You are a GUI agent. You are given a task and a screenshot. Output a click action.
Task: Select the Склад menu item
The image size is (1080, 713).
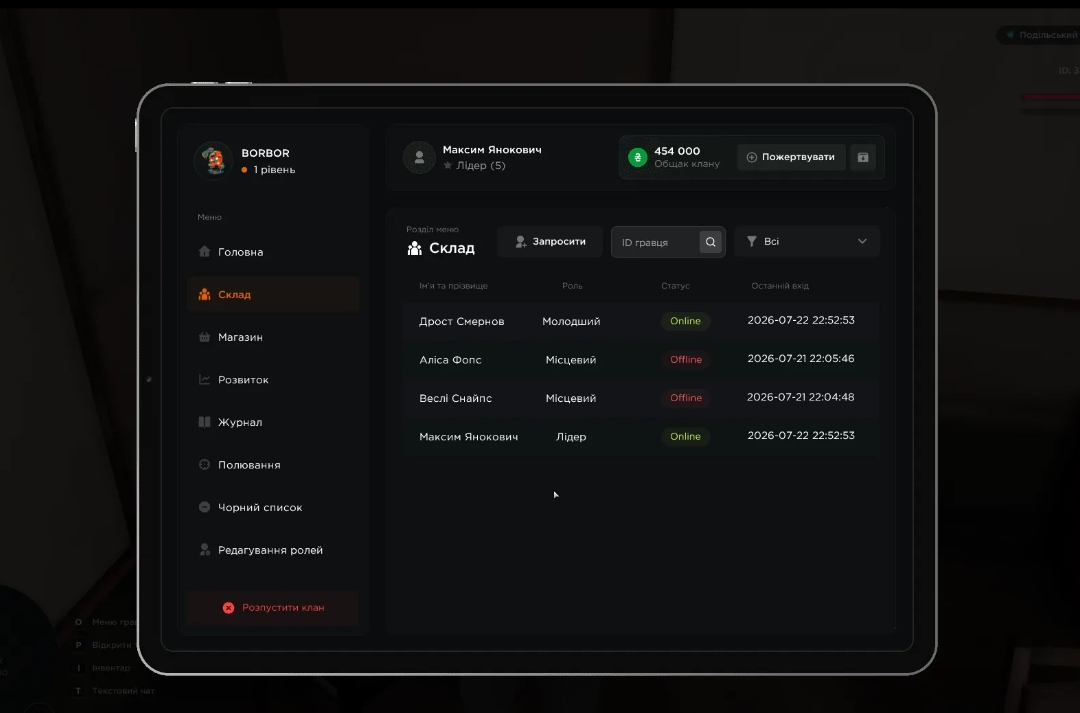click(x=273, y=295)
